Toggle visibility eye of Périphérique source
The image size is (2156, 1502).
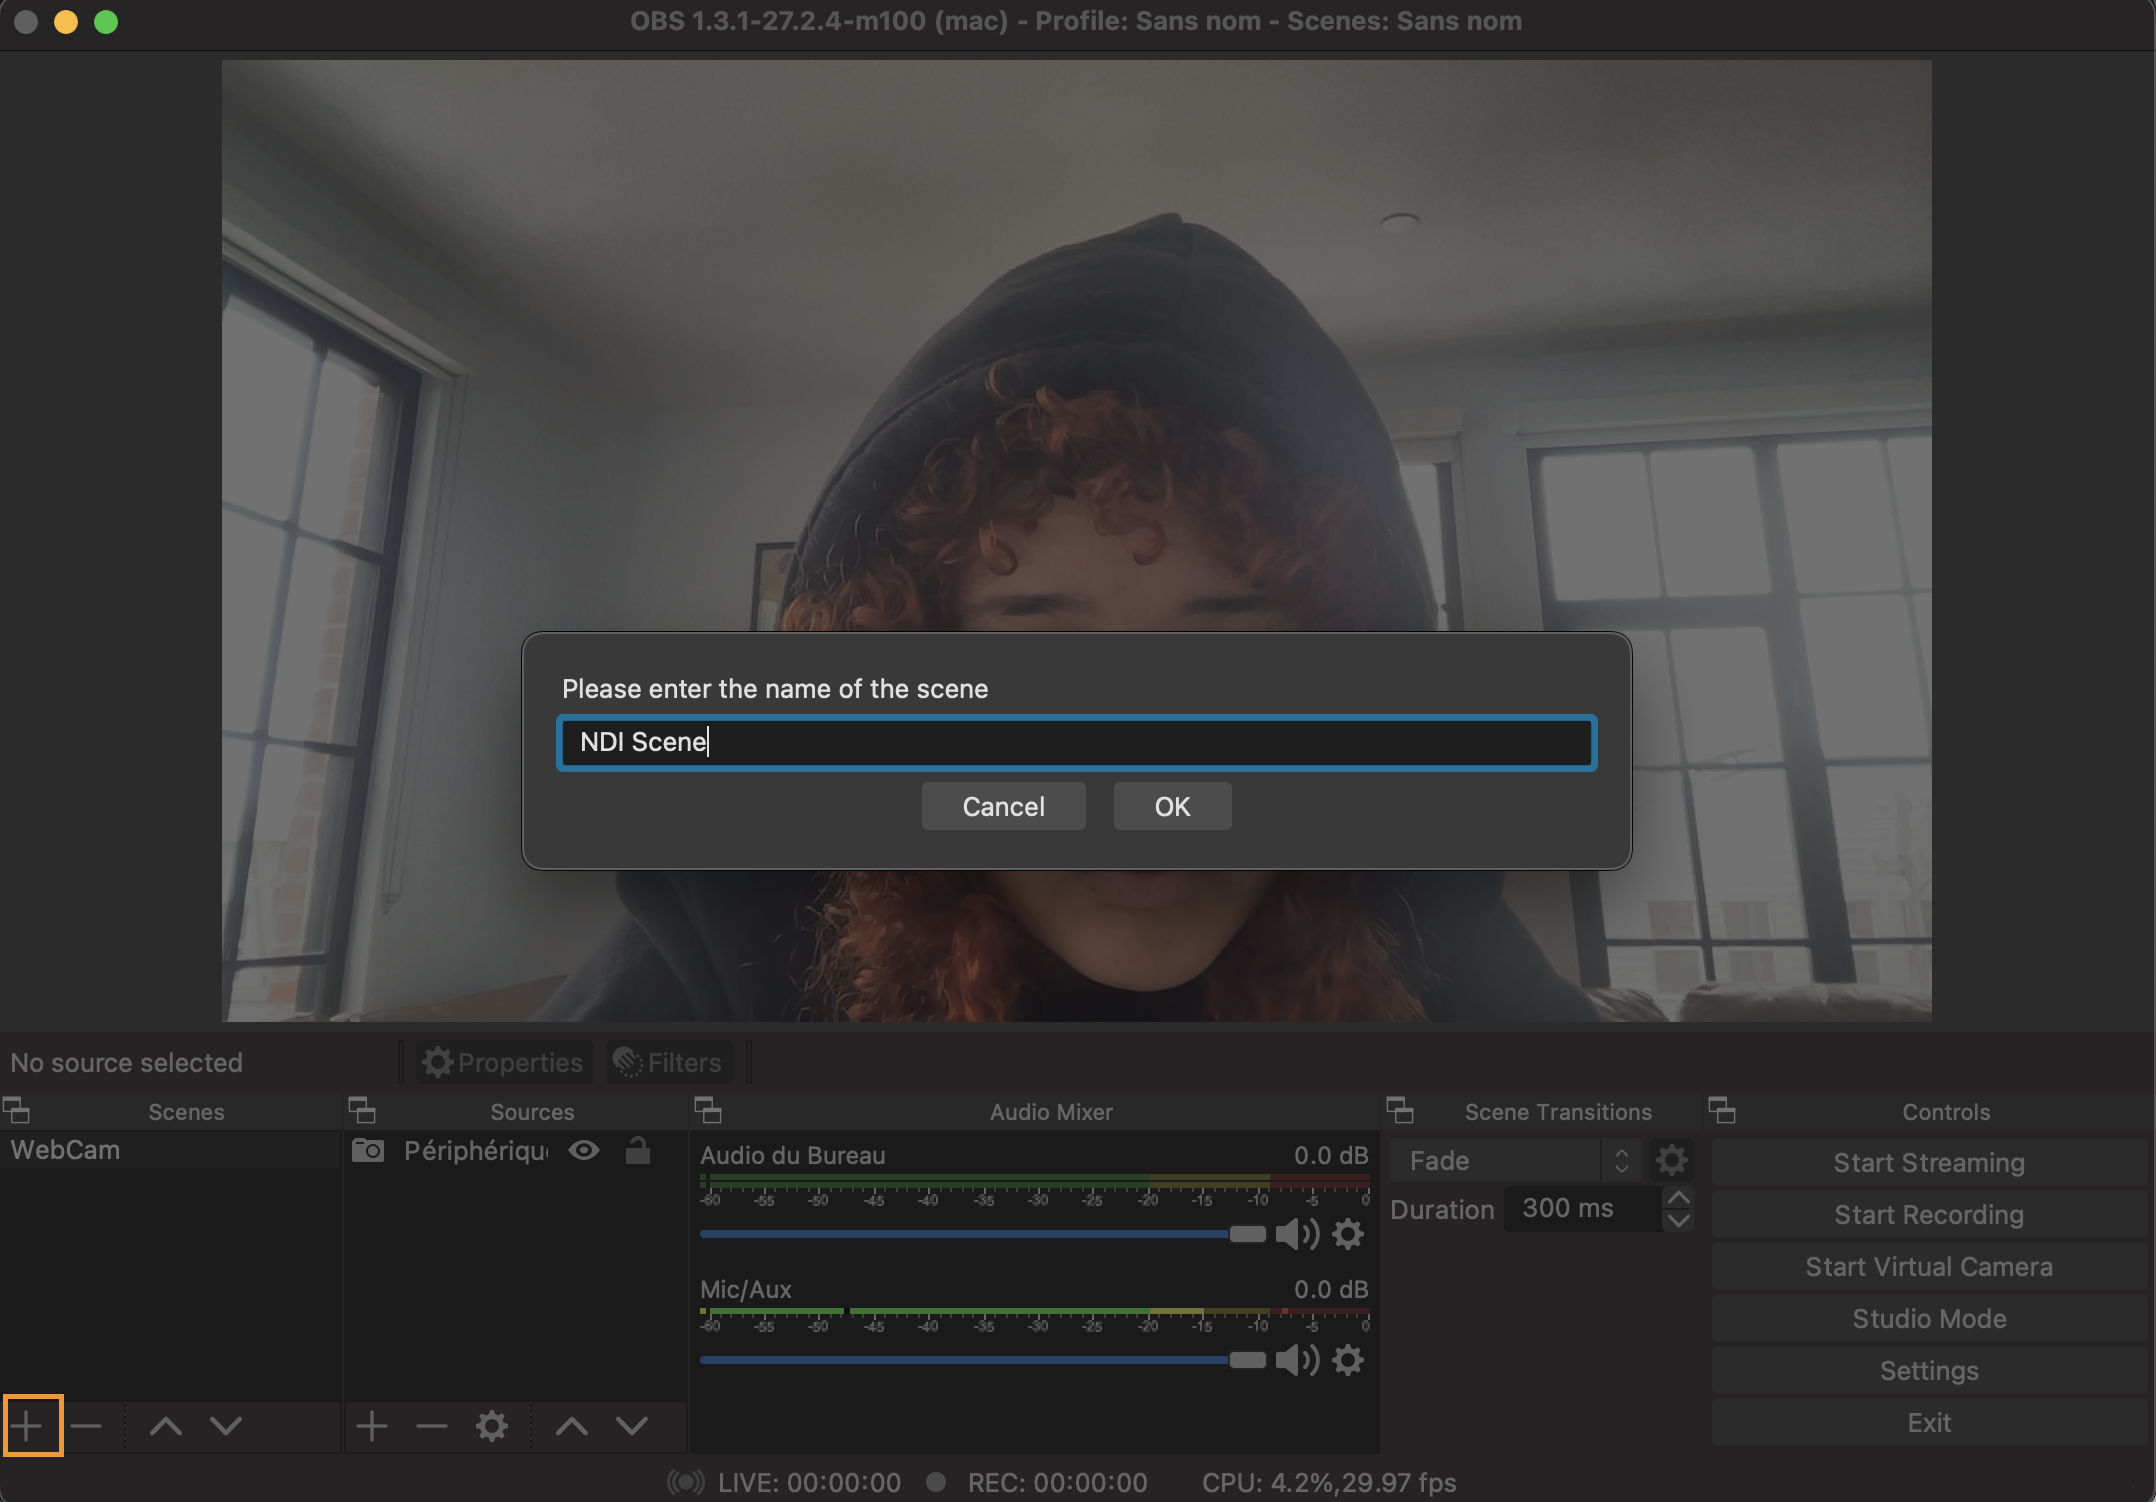(x=584, y=1151)
